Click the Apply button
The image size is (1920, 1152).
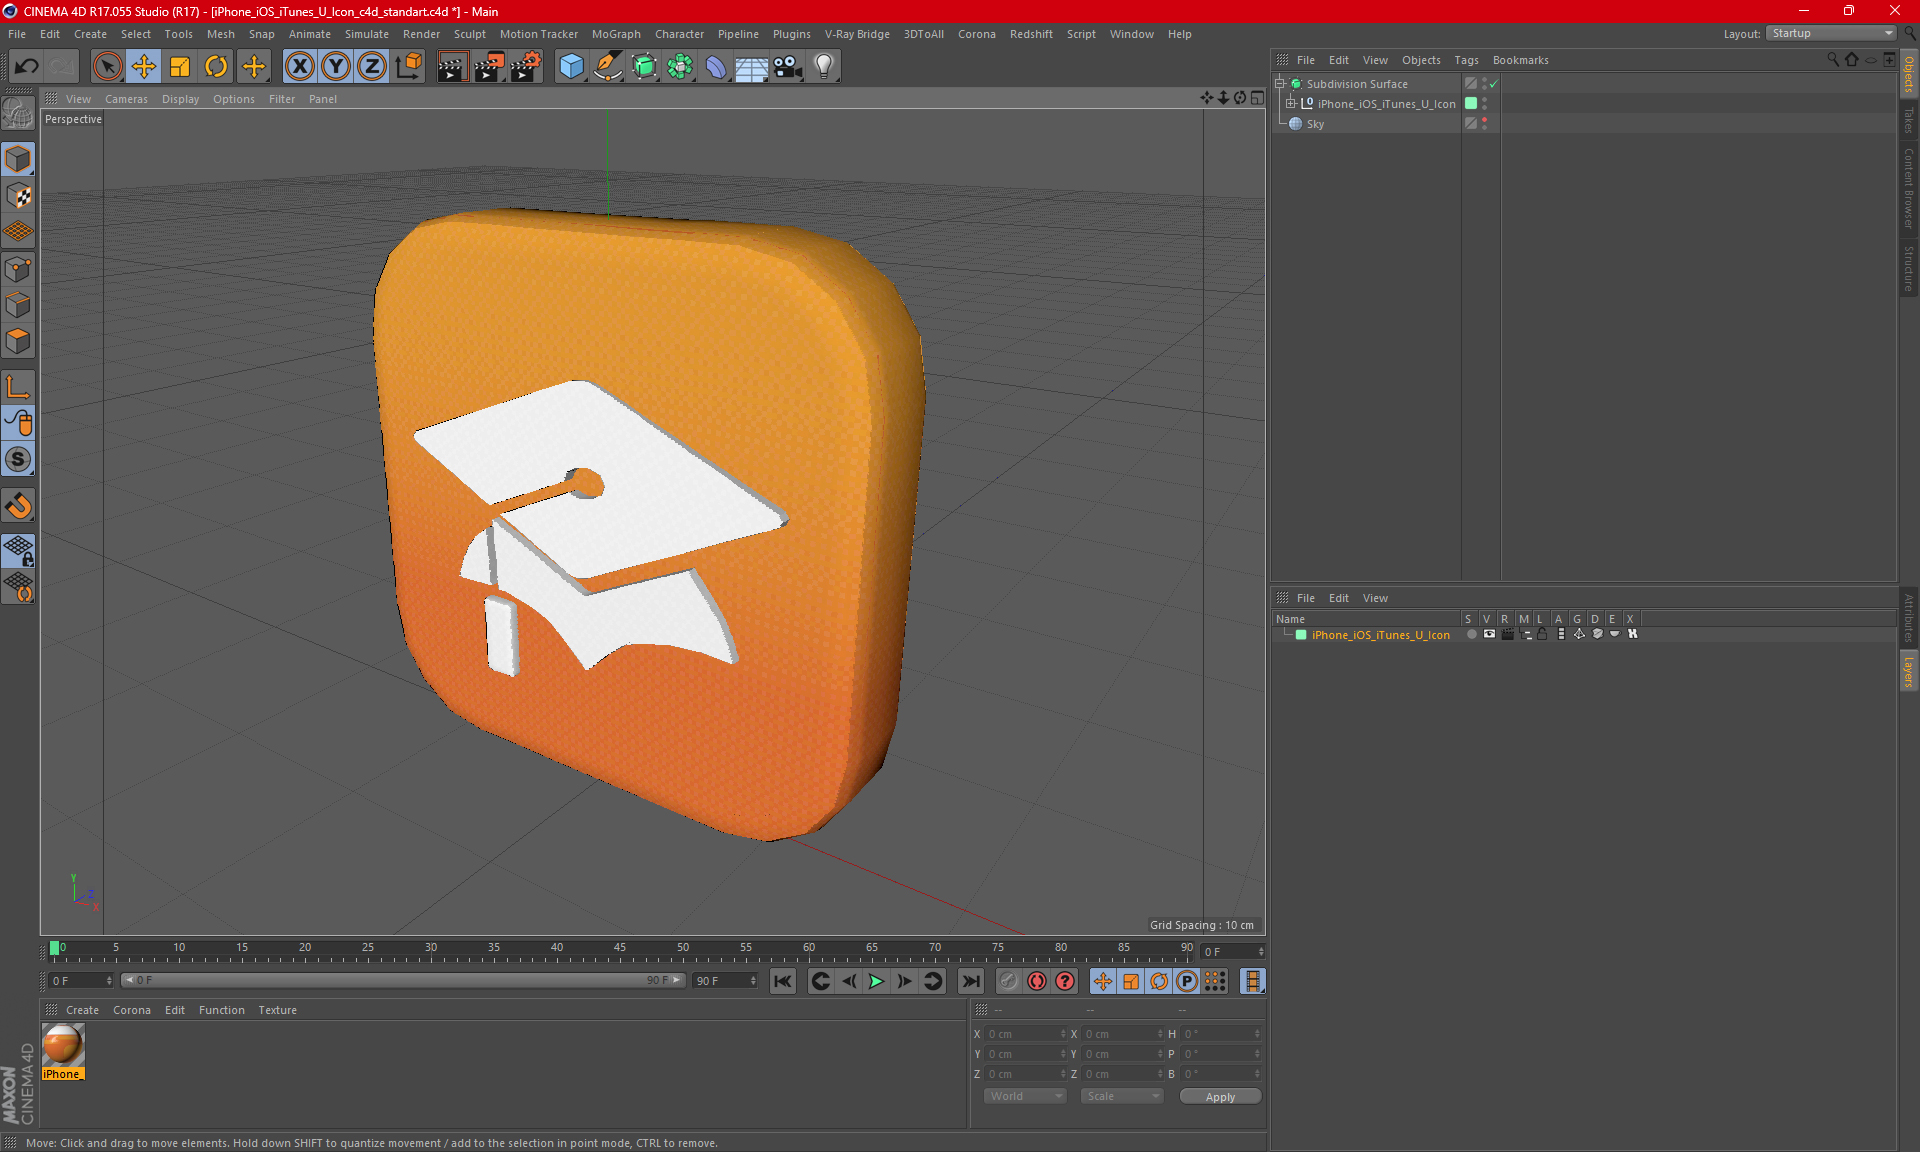tap(1220, 1097)
